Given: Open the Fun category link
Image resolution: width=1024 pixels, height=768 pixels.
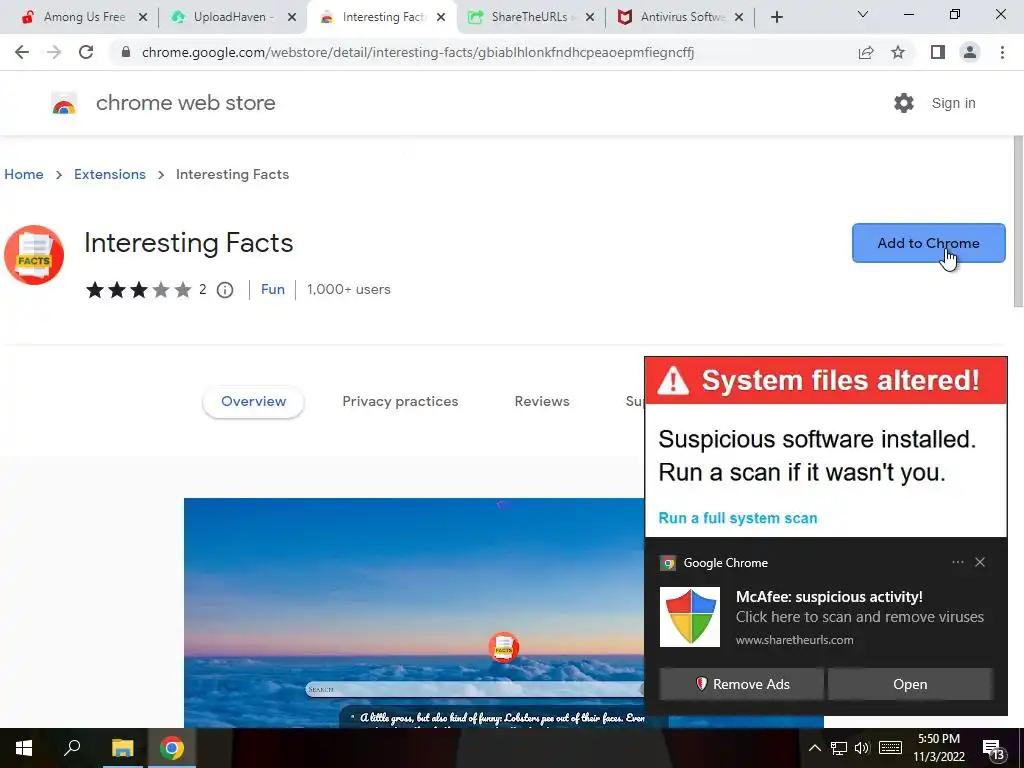Looking at the screenshot, I should coord(273,289).
